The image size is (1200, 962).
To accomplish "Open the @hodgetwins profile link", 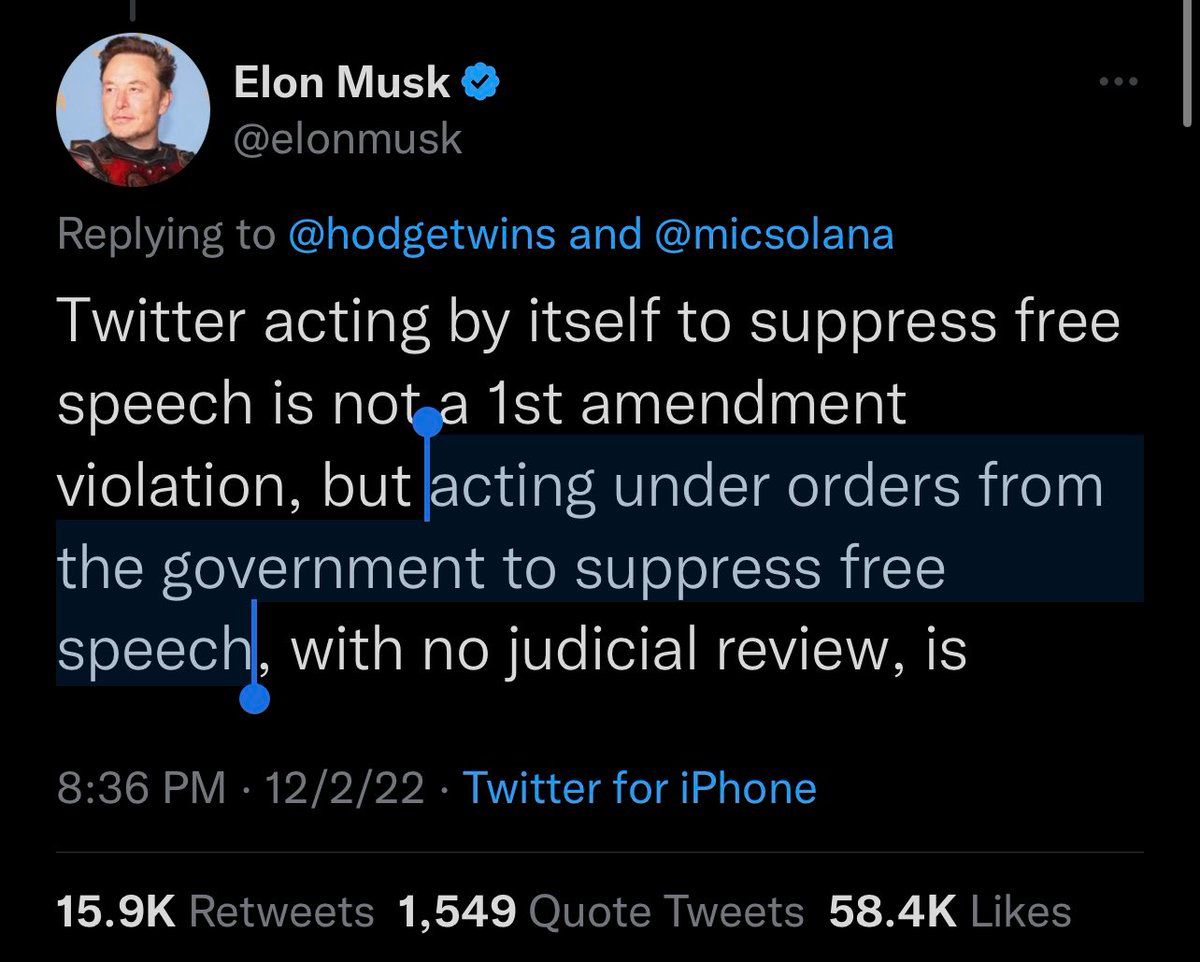I will pos(421,234).
